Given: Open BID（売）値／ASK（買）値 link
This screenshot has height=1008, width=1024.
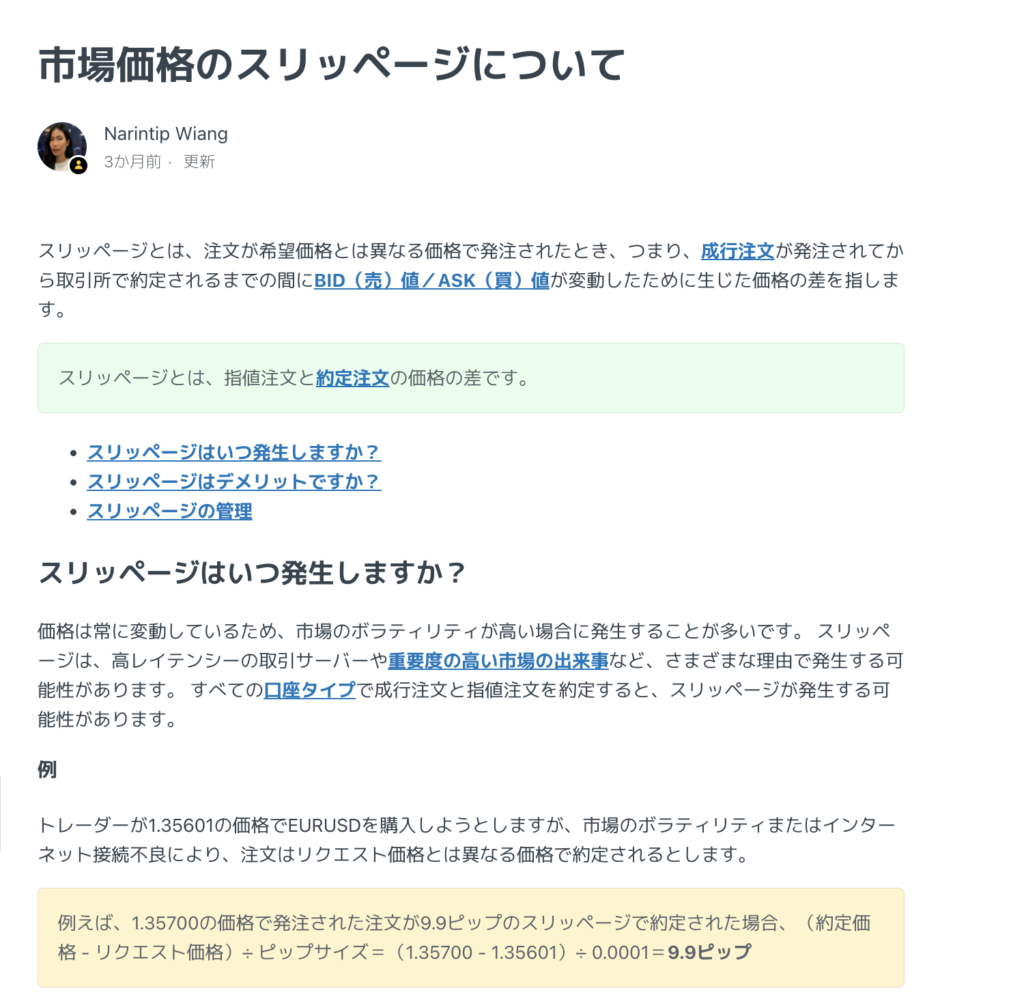Looking at the screenshot, I should 432,280.
